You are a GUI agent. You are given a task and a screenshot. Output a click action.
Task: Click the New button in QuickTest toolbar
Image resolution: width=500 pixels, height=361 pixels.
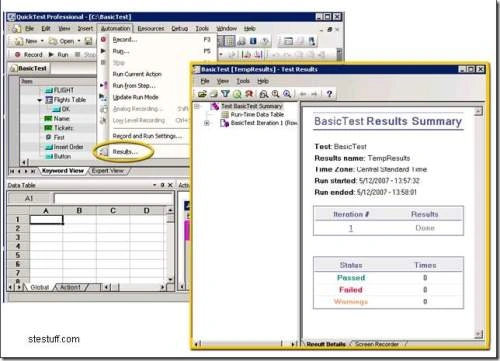27,41
